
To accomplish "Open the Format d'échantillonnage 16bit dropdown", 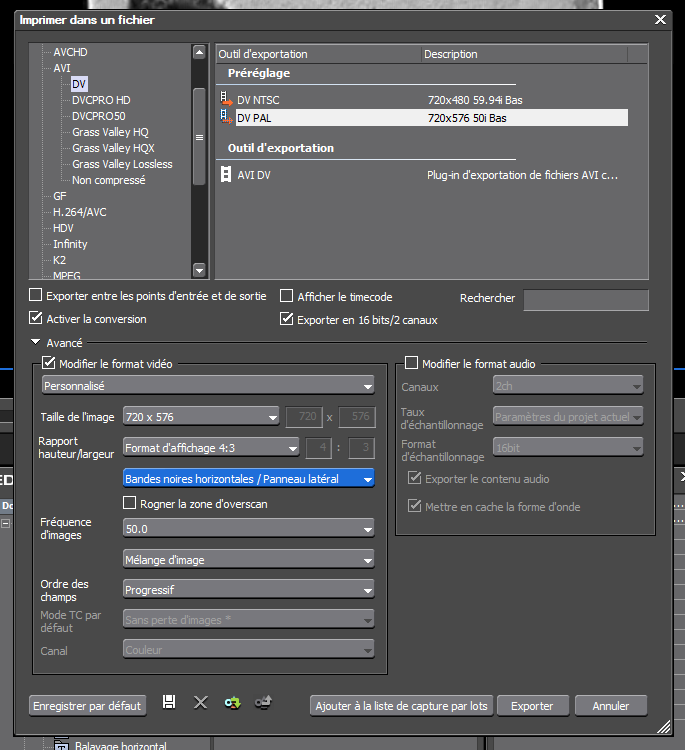I will click(x=568, y=448).
